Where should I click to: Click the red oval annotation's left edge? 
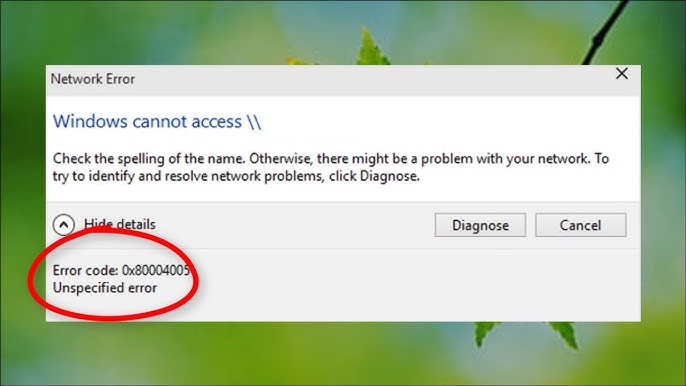[32, 278]
